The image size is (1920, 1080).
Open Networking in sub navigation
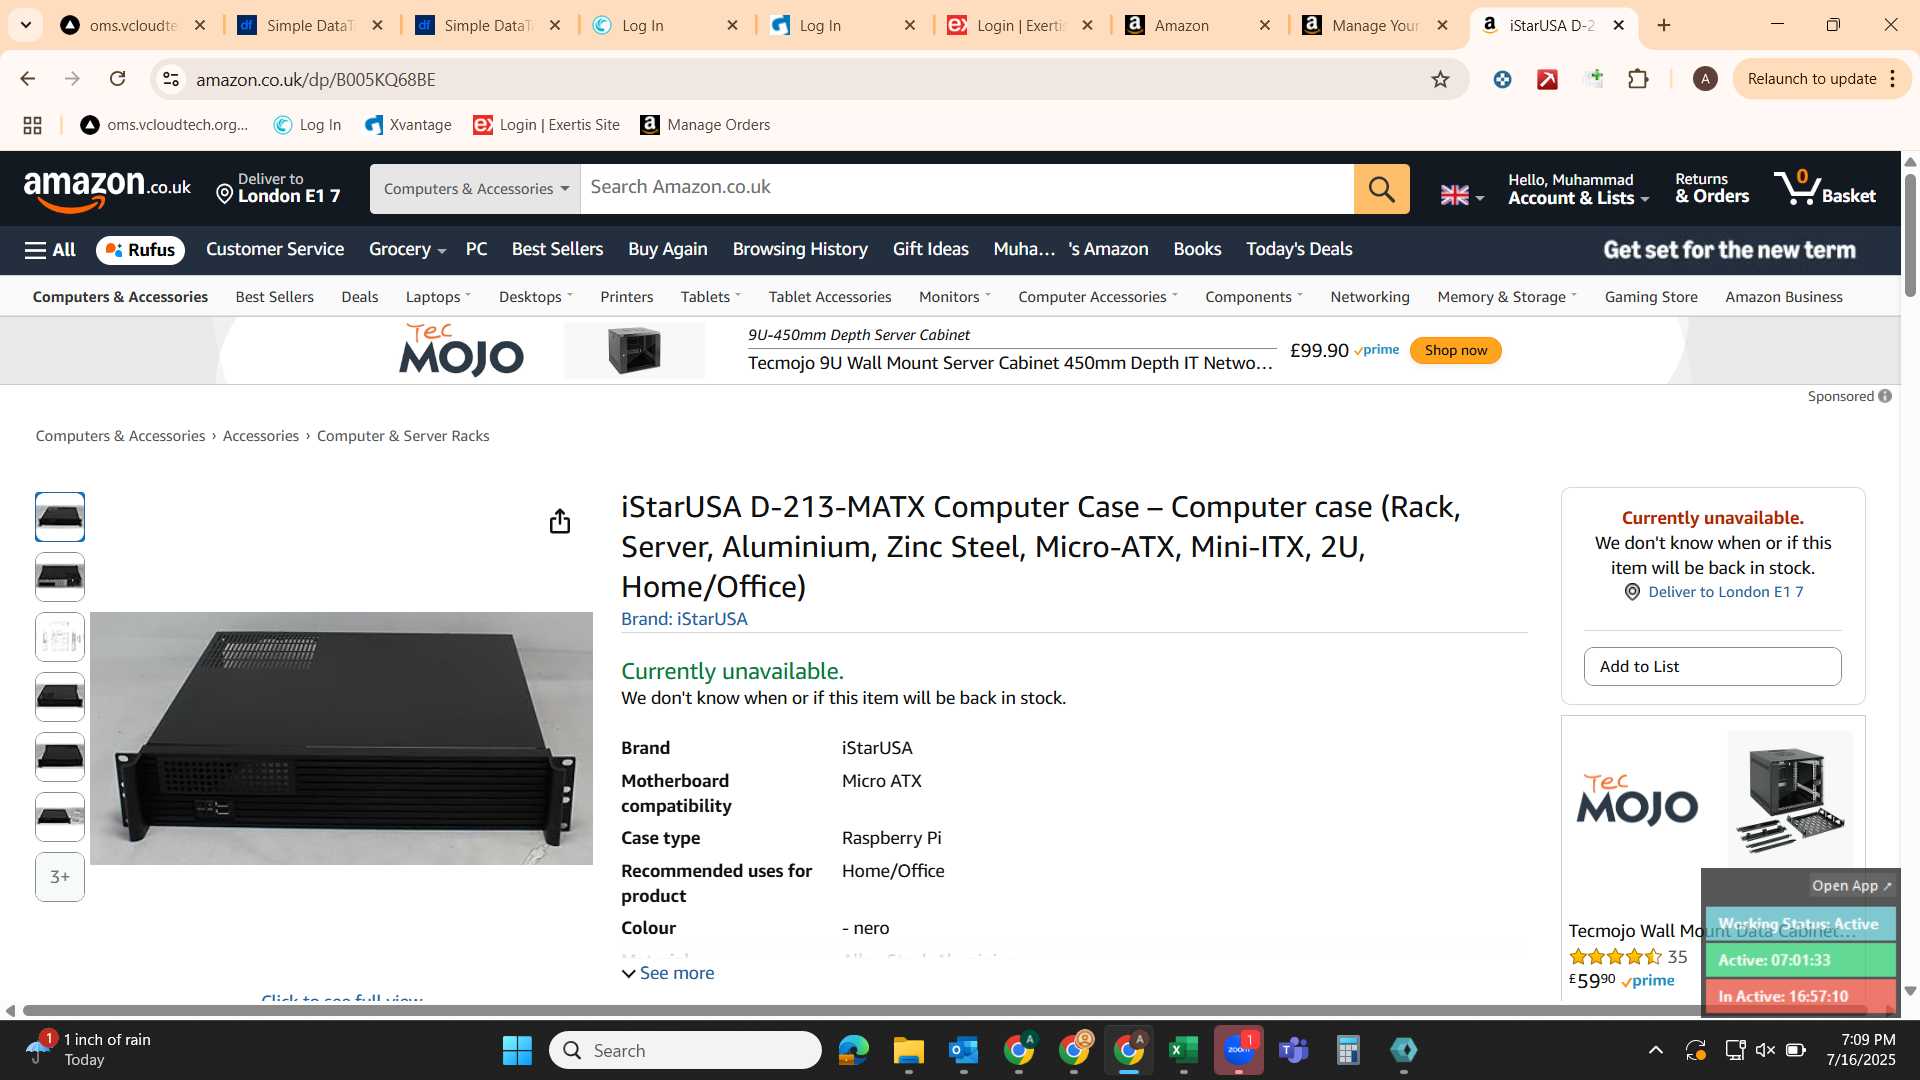point(1370,297)
